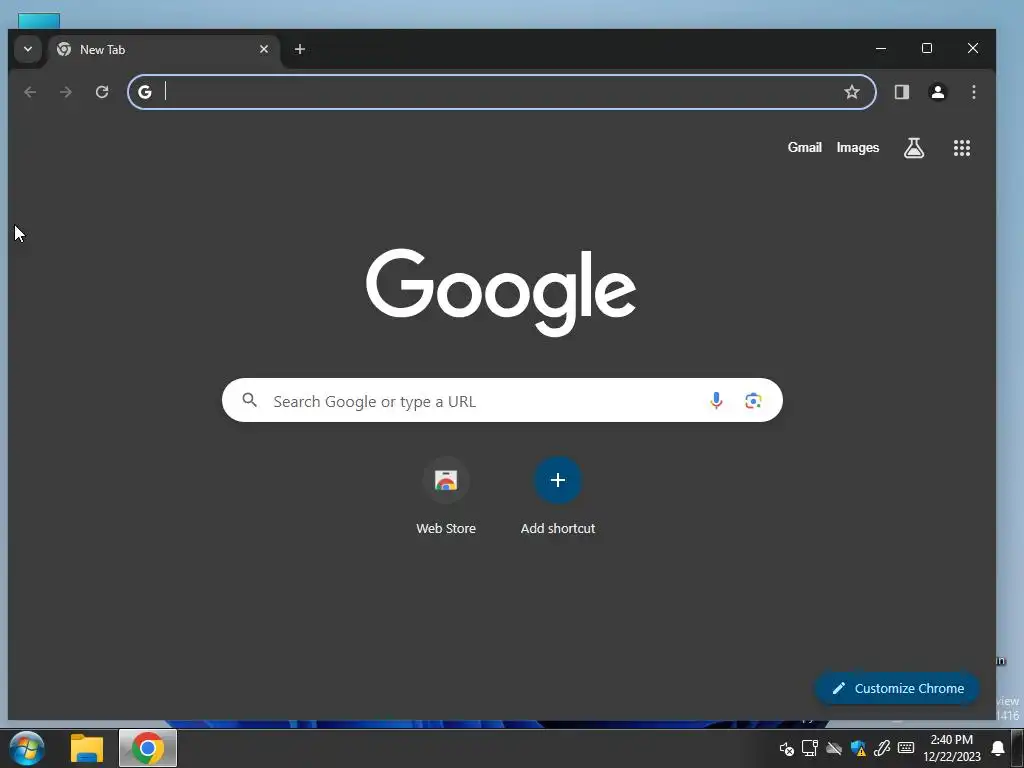Image resolution: width=1024 pixels, height=768 pixels.
Task: Click the Search Google or type a URL box
Action: coord(502,400)
